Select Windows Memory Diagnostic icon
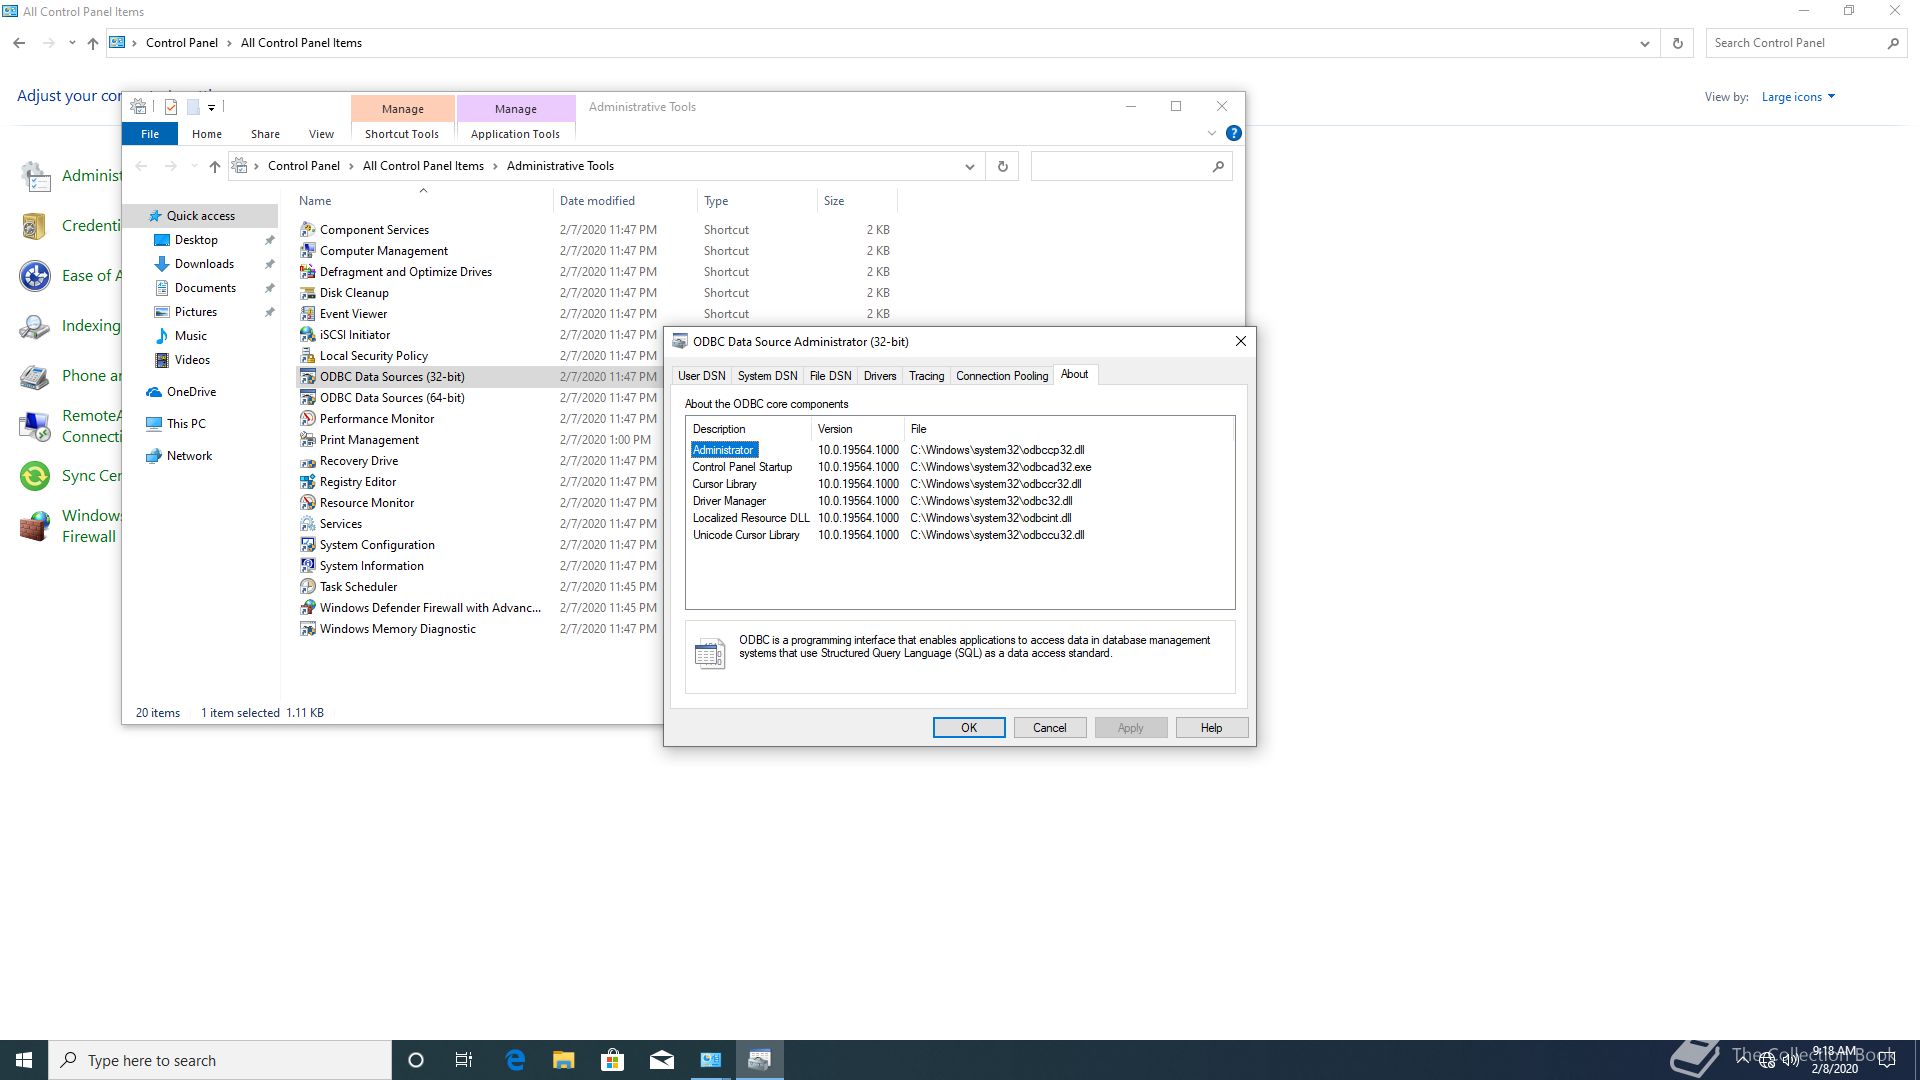 point(308,629)
